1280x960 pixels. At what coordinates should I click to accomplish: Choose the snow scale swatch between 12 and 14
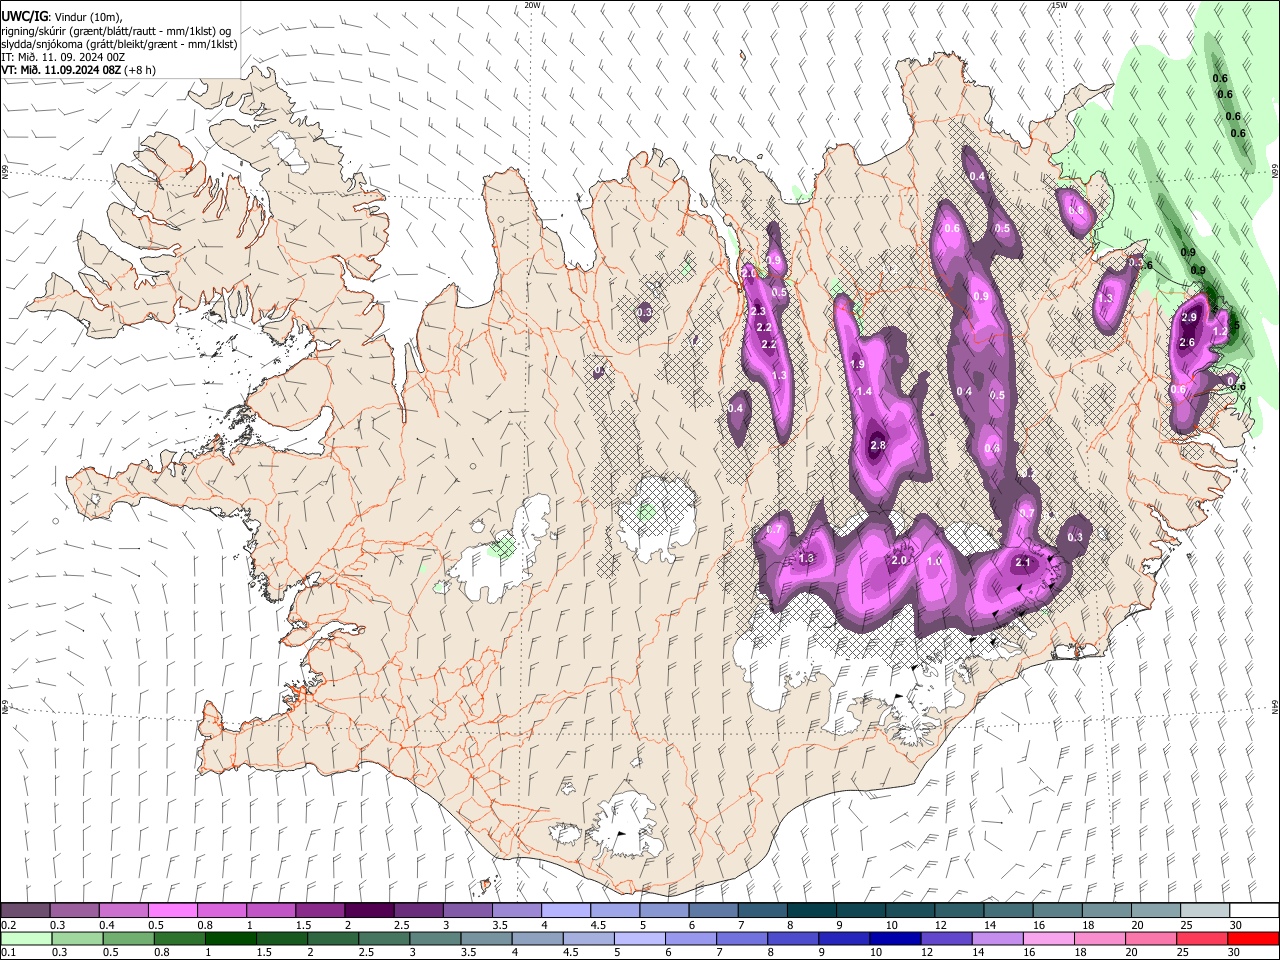[959, 911]
